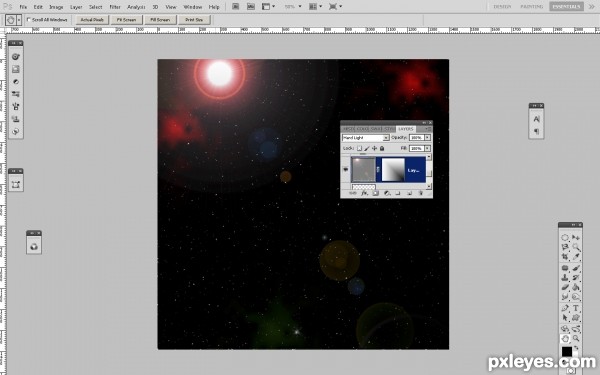Toggle the layer mask link icon
600x375 pixels.
[x=378, y=170]
